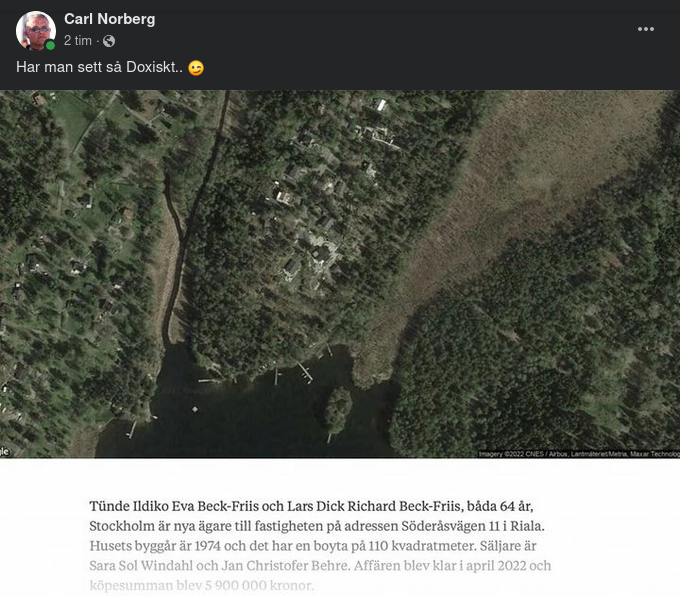Click the light-brown field in the satellite image
The image size is (680, 596).
500,200
